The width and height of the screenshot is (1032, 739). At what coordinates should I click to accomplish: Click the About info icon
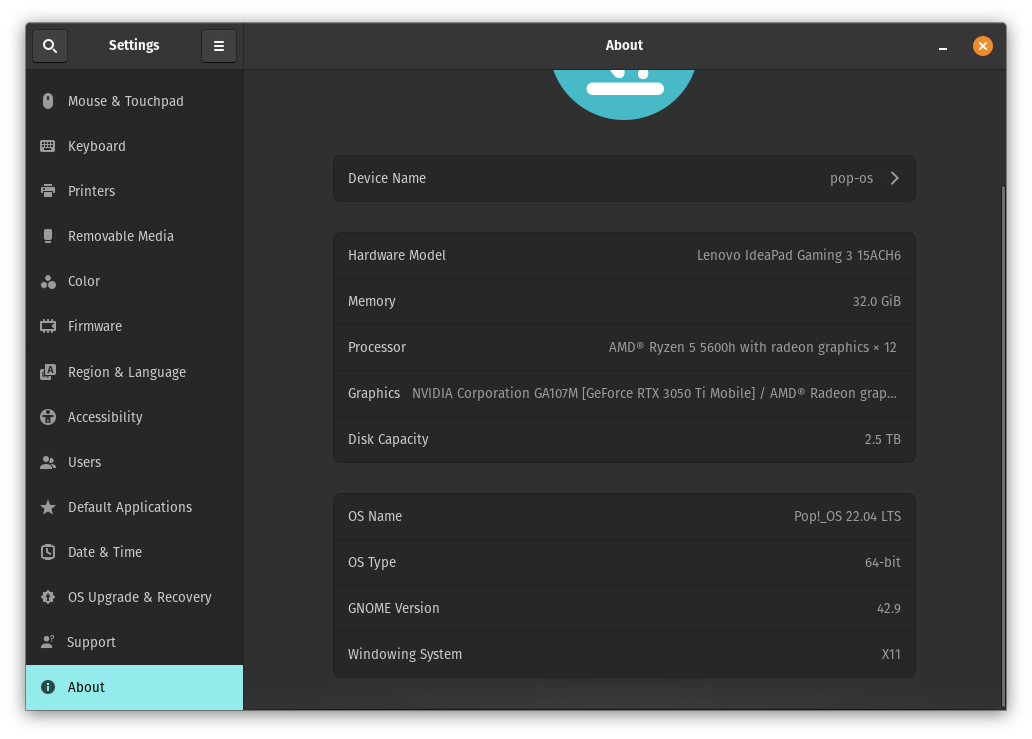click(48, 687)
